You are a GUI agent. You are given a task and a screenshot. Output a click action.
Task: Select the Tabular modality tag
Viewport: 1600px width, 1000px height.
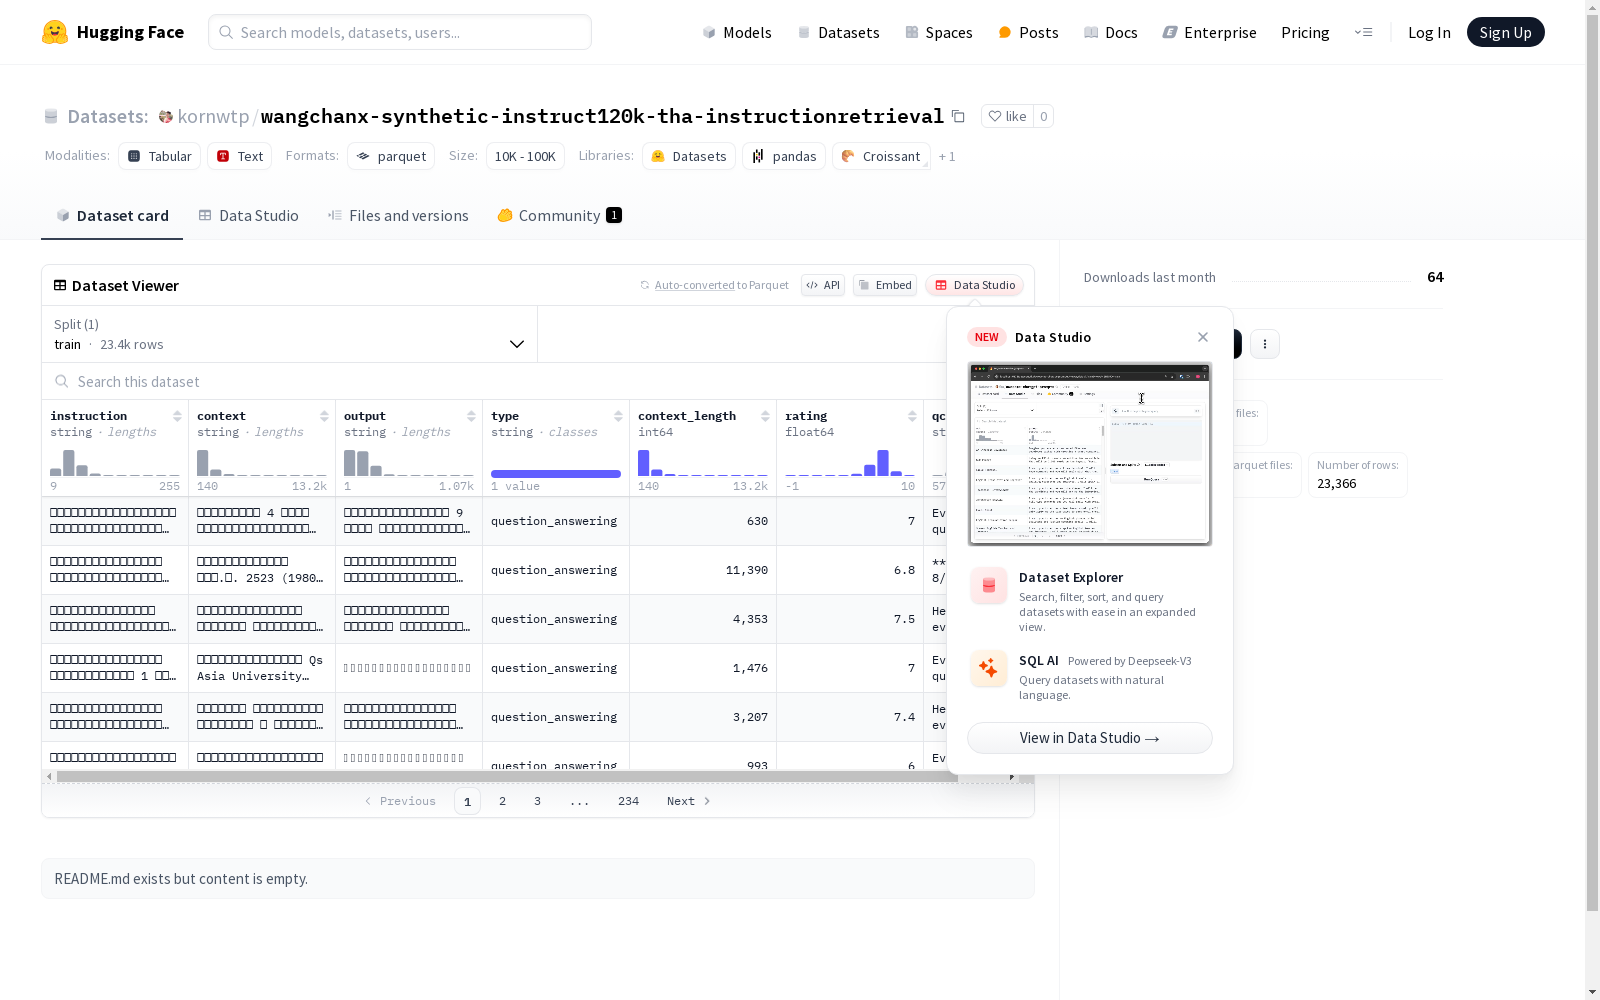160,156
